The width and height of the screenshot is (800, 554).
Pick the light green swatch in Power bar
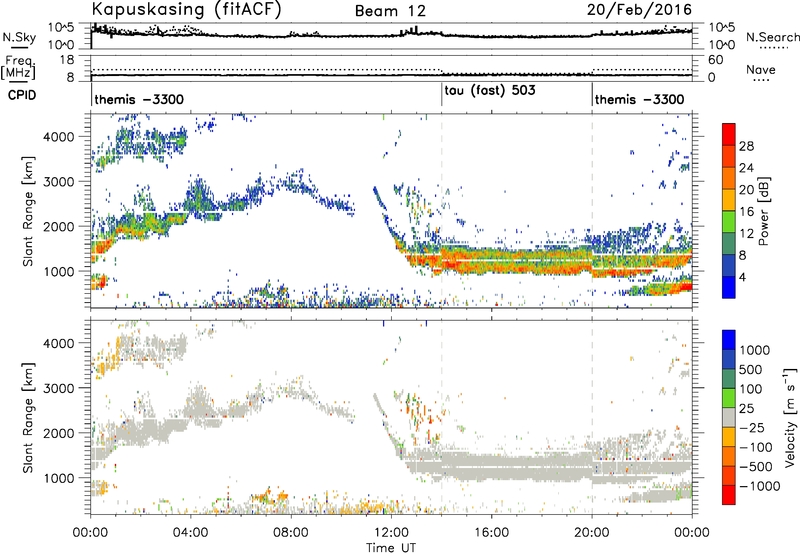tap(729, 222)
